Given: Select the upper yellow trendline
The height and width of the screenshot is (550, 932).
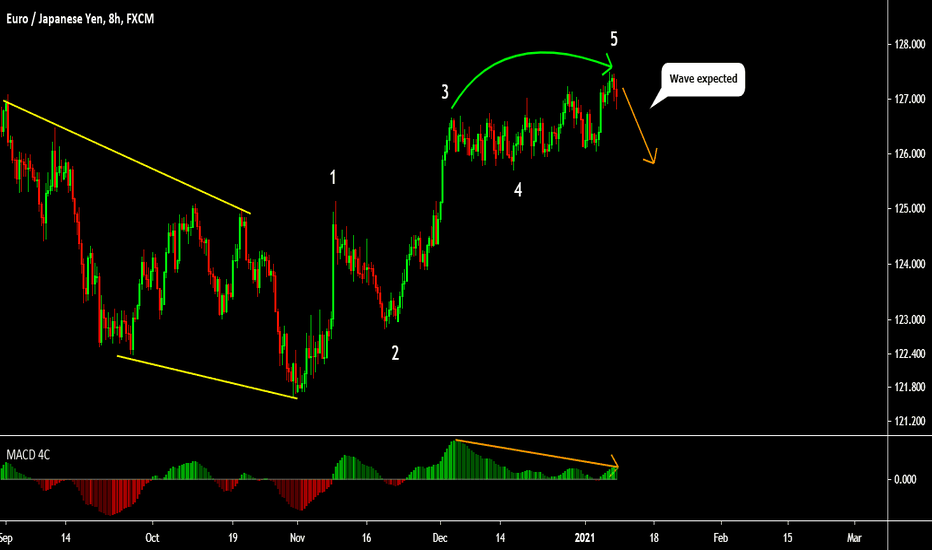Looking at the screenshot, I should (x=127, y=158).
